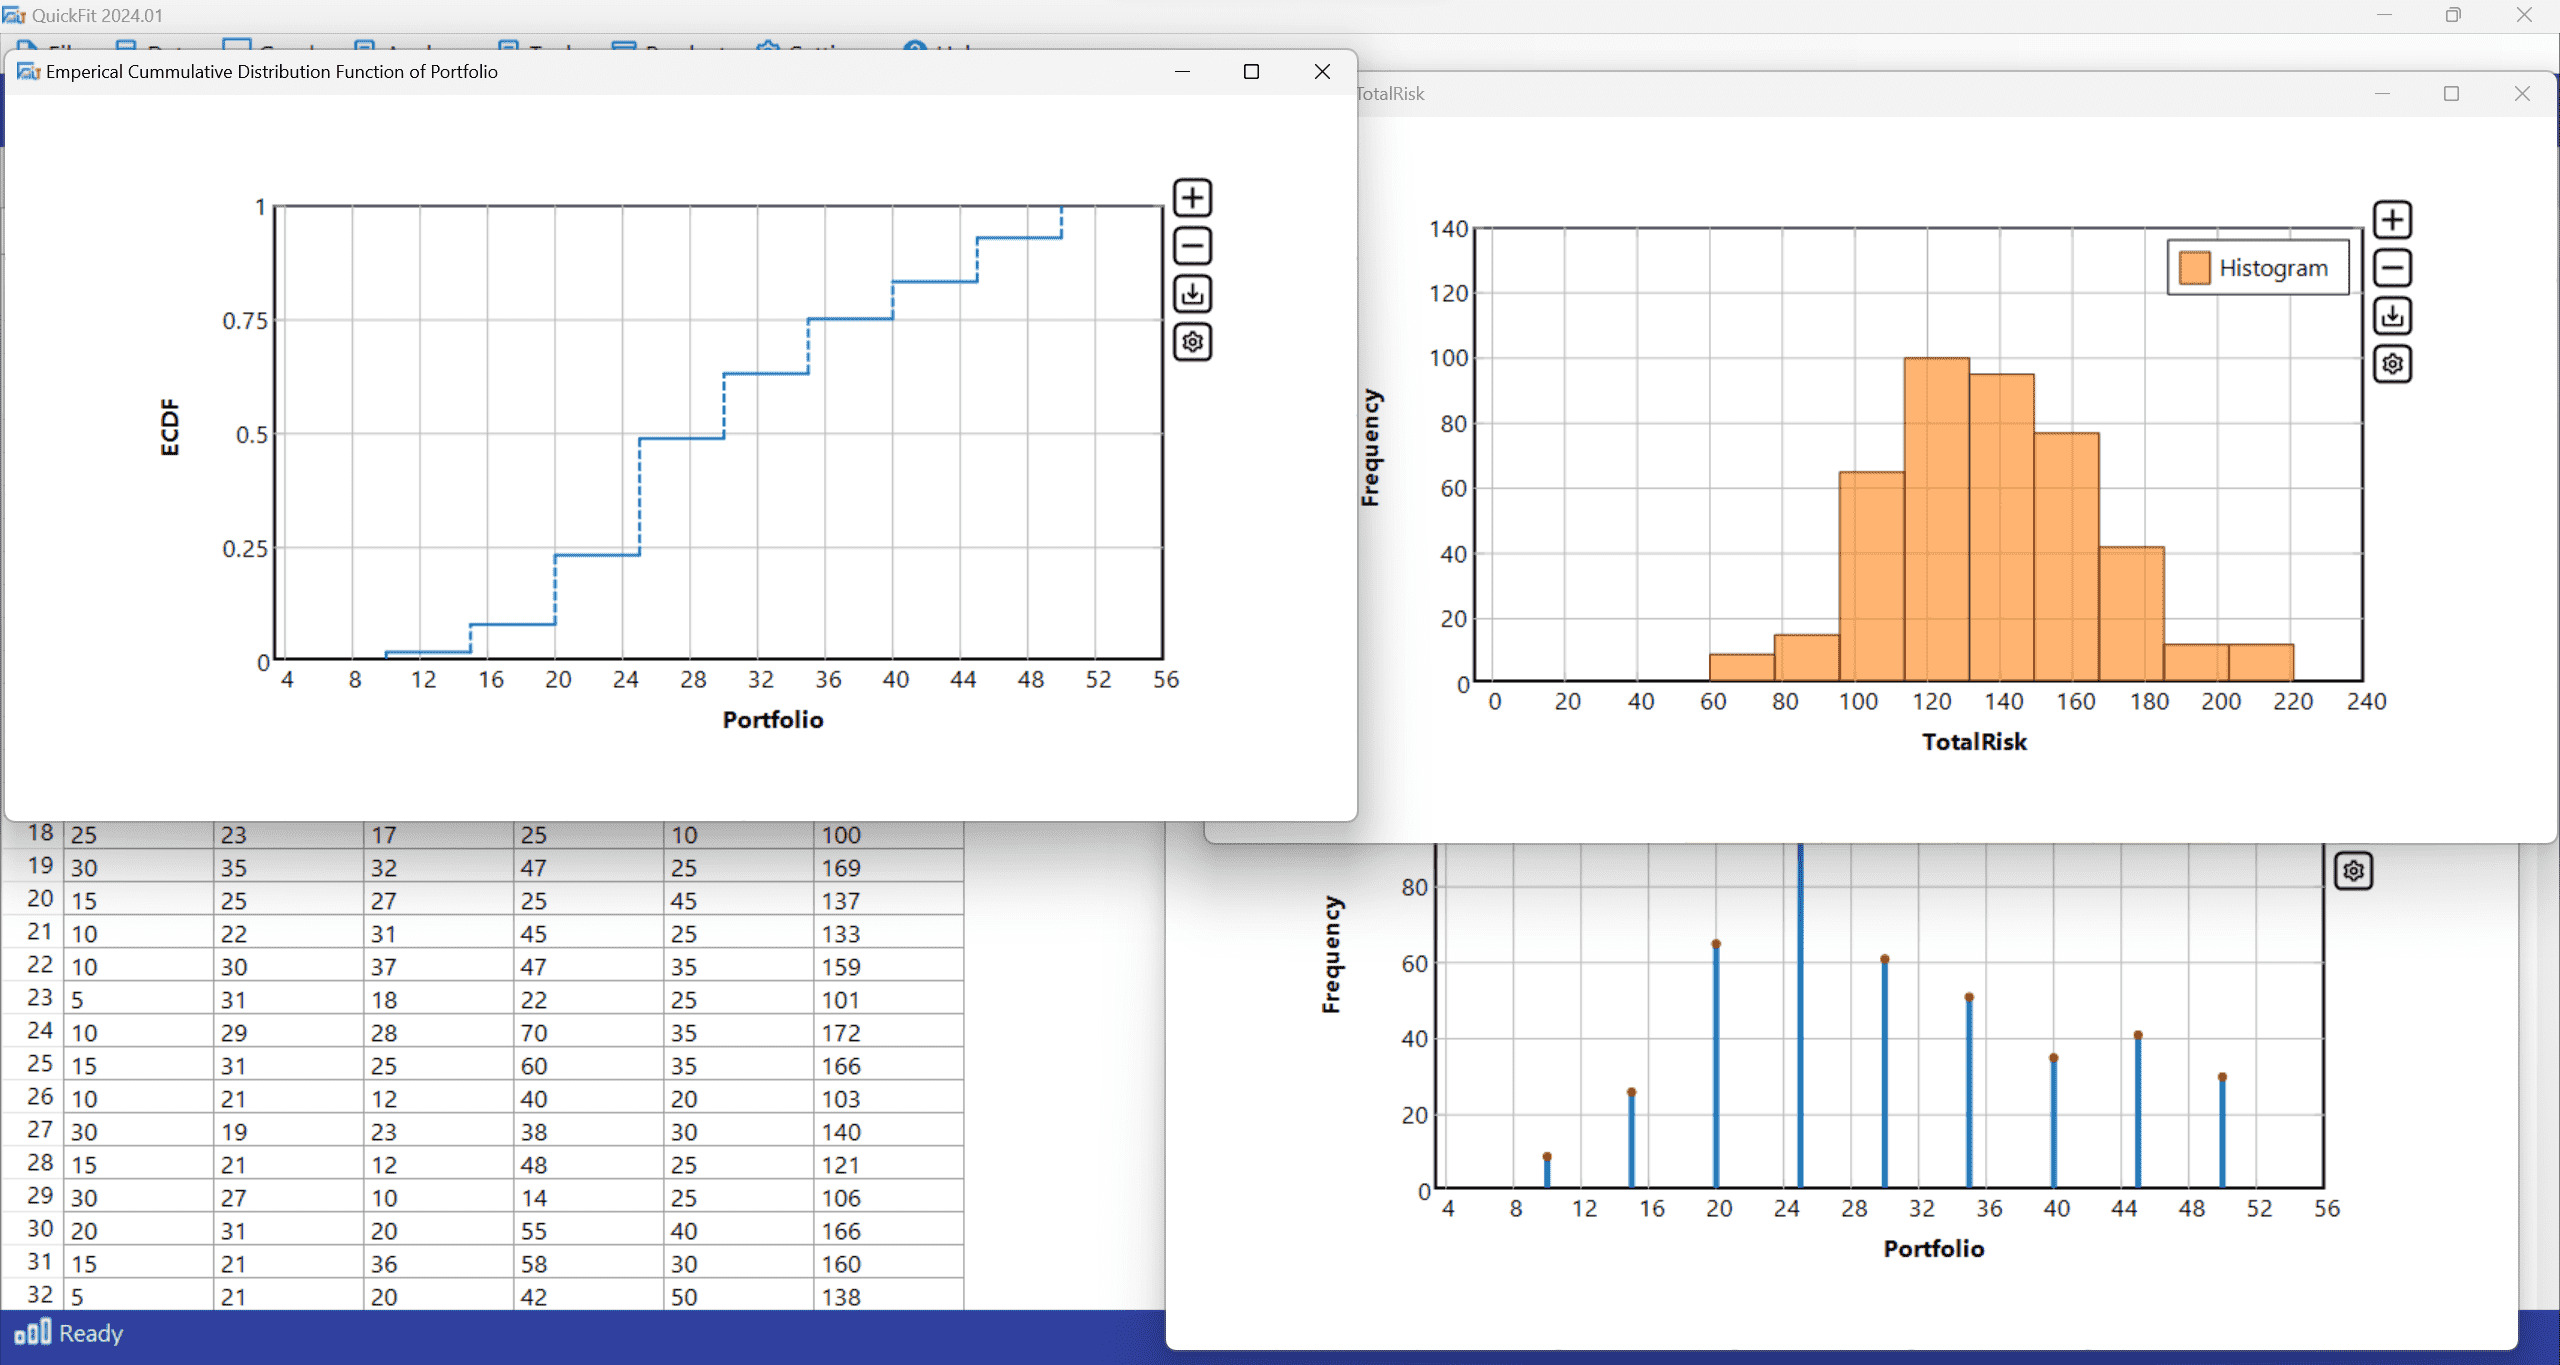Viewport: 2560px width, 1365px height.
Task: Download the TotalRisk histogram image
Action: pyautogui.click(x=2393, y=316)
